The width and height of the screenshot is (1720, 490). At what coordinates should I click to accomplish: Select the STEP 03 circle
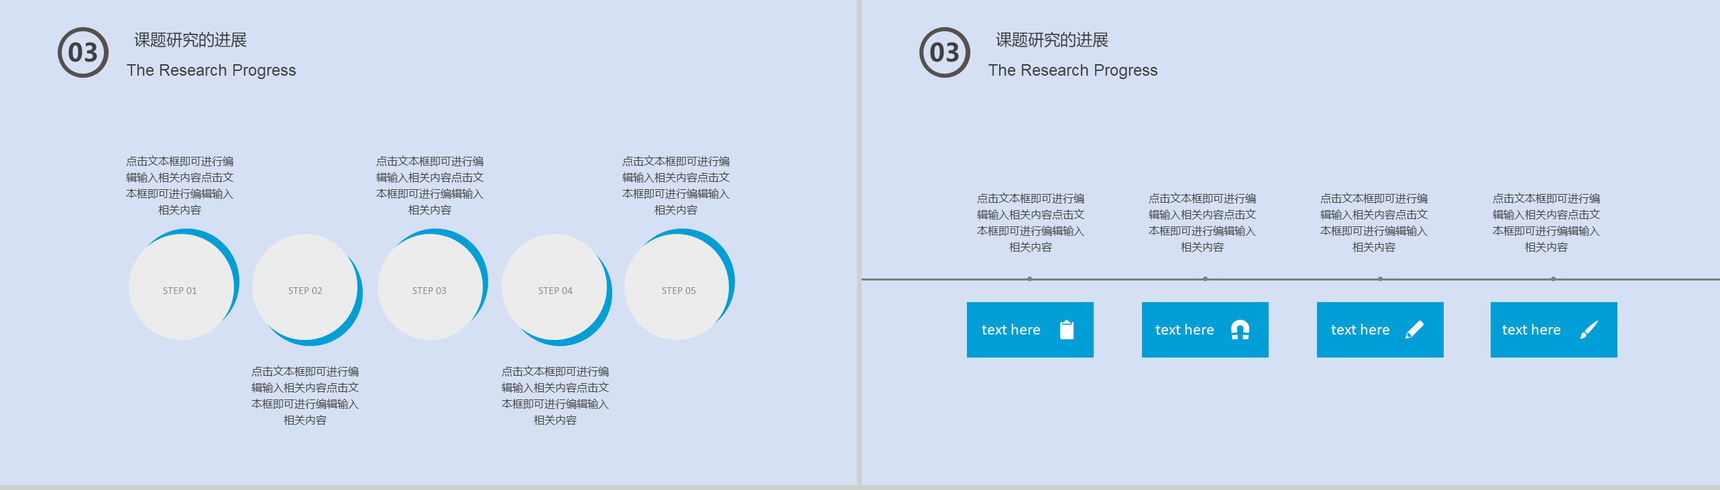point(430,288)
